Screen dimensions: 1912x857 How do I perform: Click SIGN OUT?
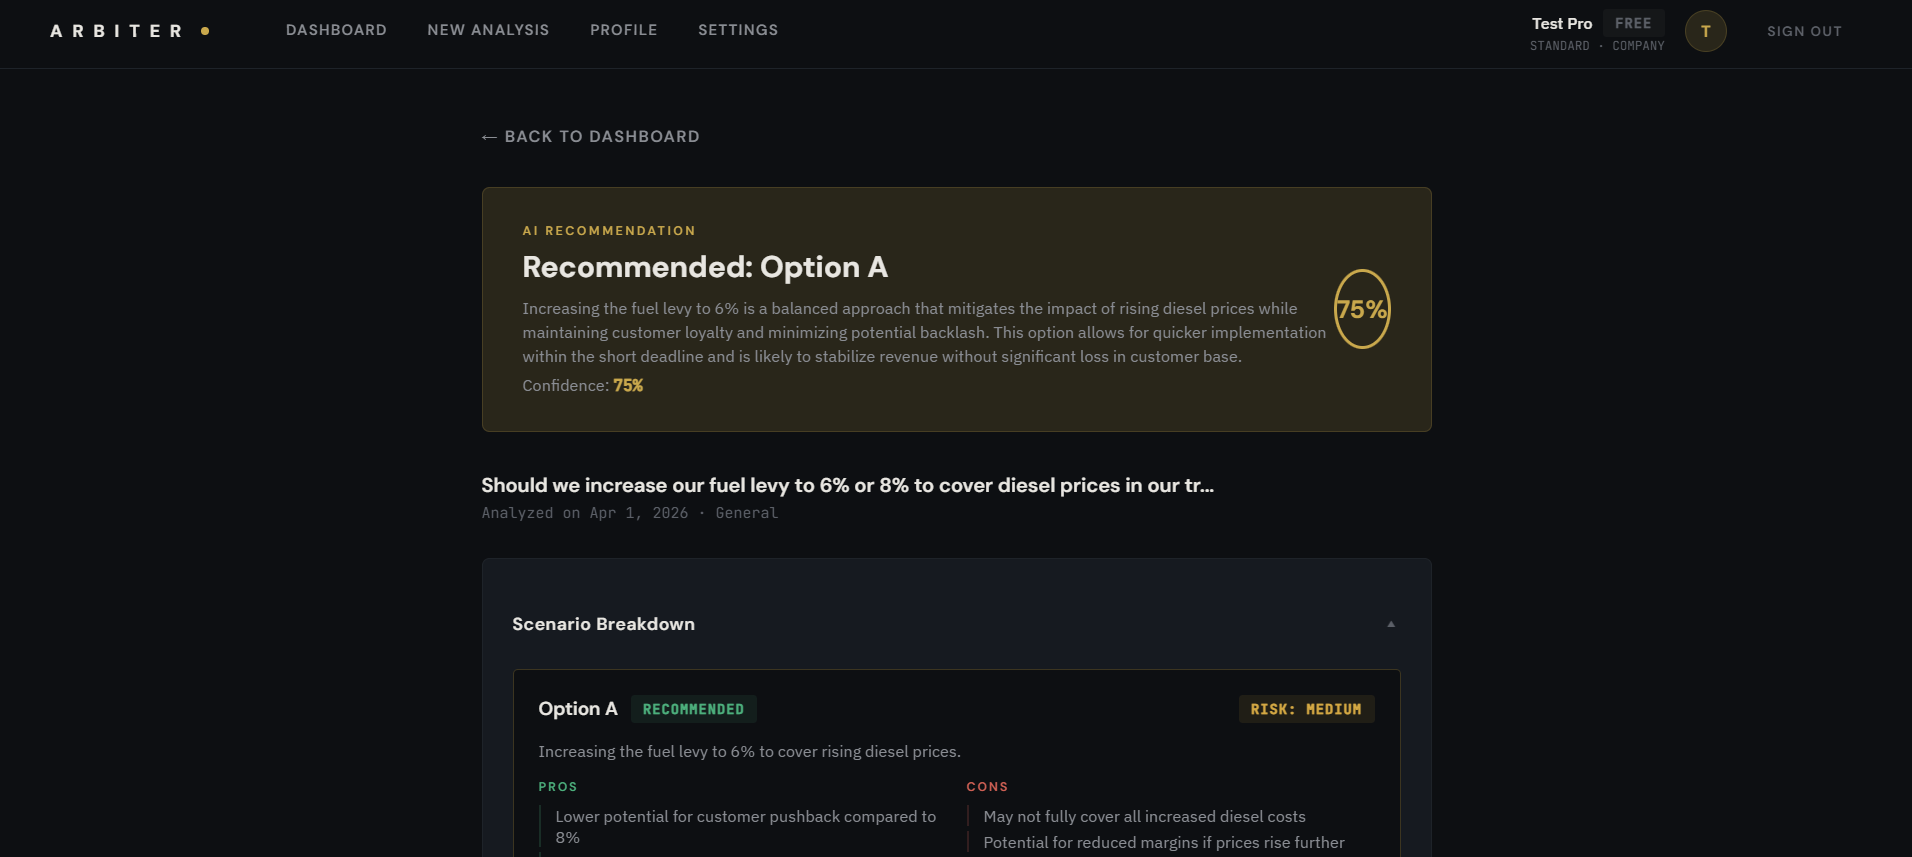1803,31
